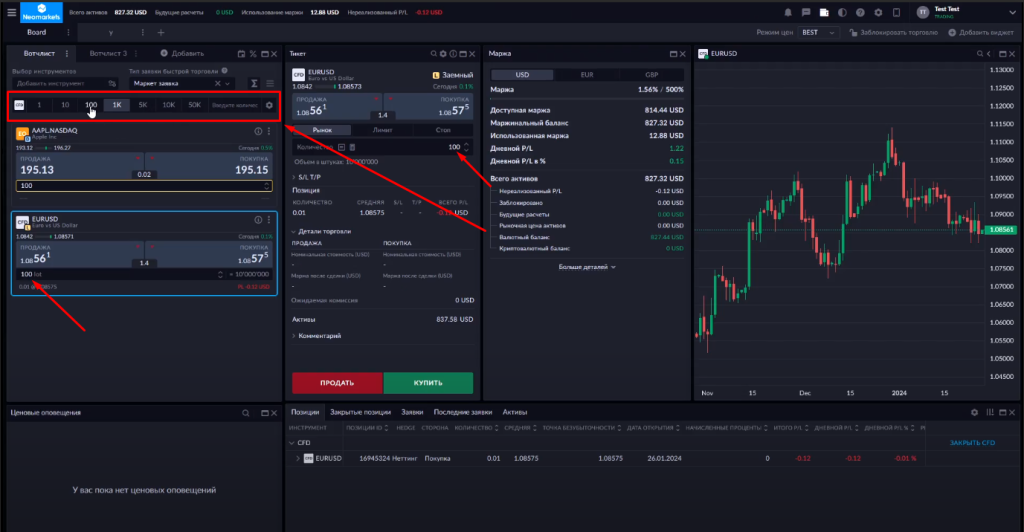This screenshot has width=1024, height=532.
Task: Open the hamburger main menu
Action: tap(11, 12)
